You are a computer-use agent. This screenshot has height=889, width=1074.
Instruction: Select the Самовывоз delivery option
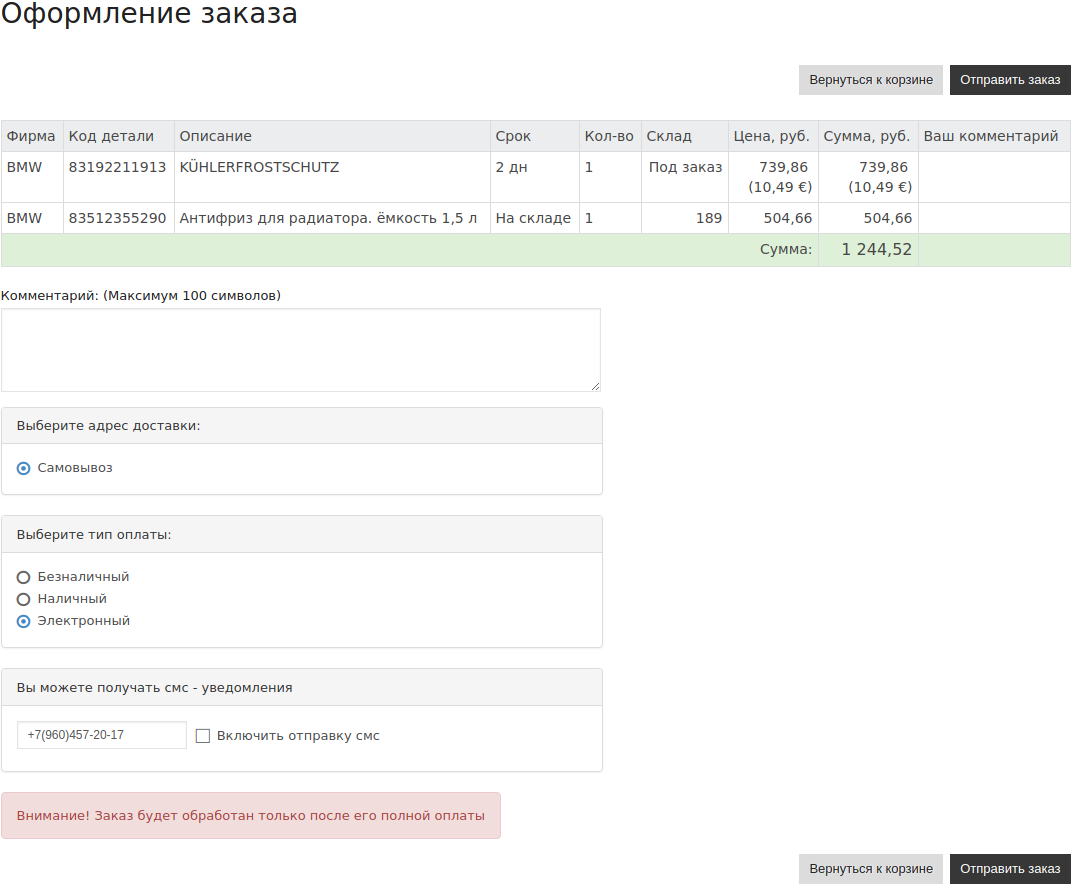coord(24,468)
